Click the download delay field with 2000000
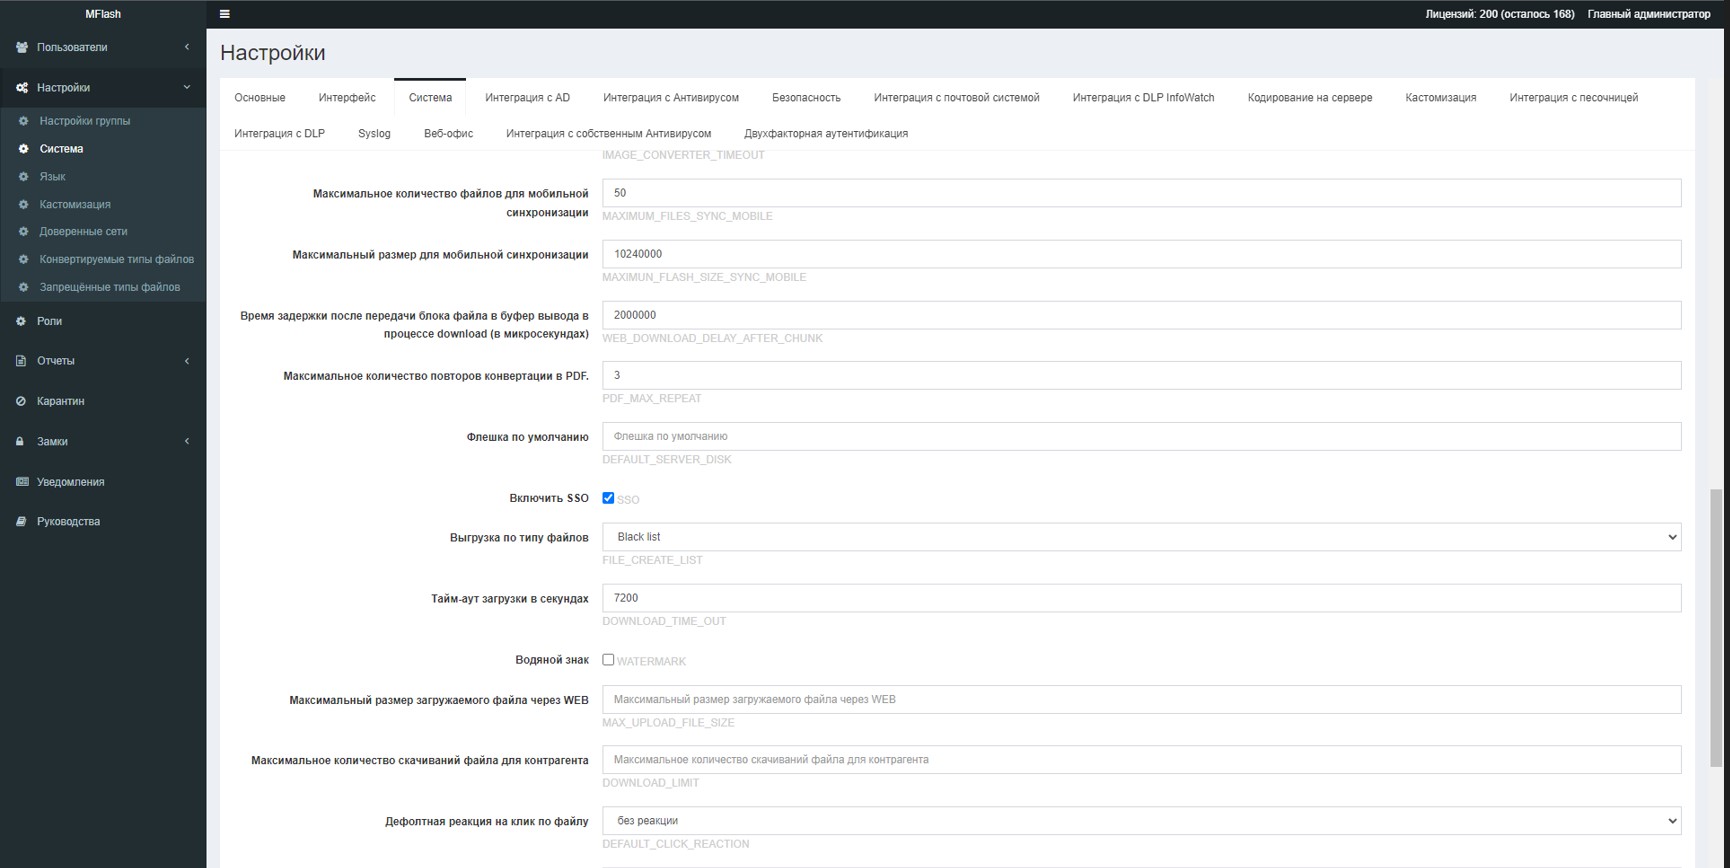The image size is (1730, 868). click(x=1141, y=315)
